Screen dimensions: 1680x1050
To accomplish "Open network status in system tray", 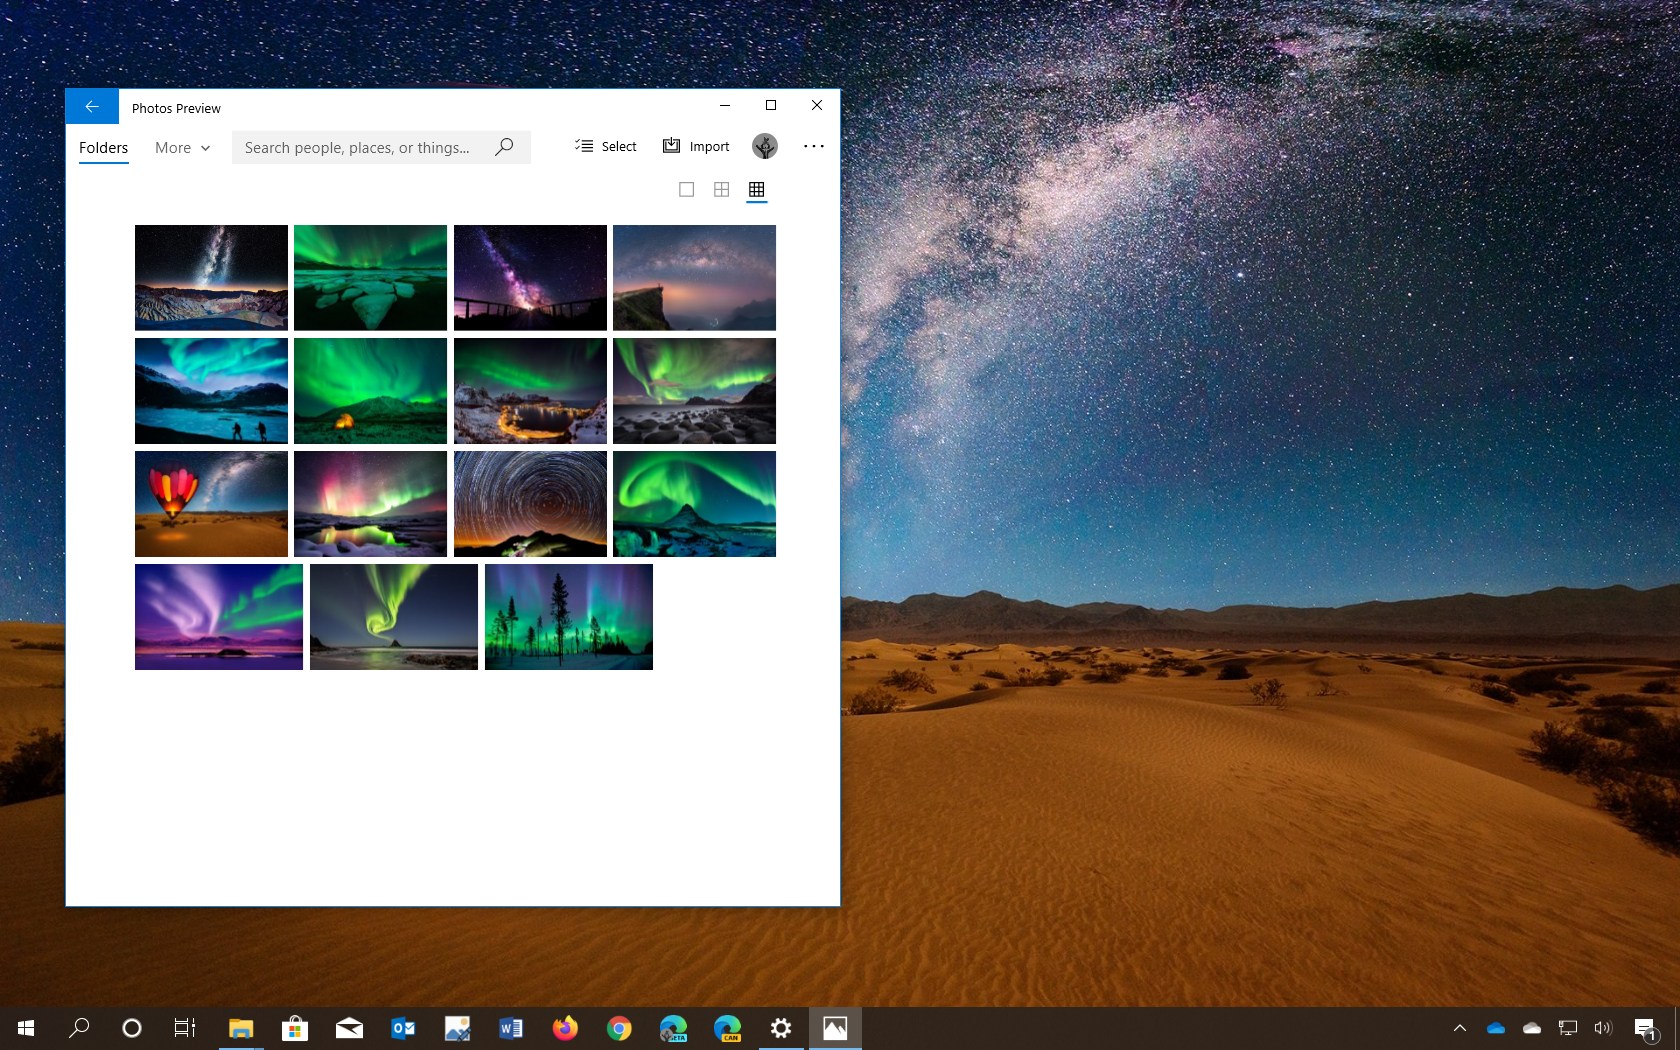I will (x=1568, y=1028).
